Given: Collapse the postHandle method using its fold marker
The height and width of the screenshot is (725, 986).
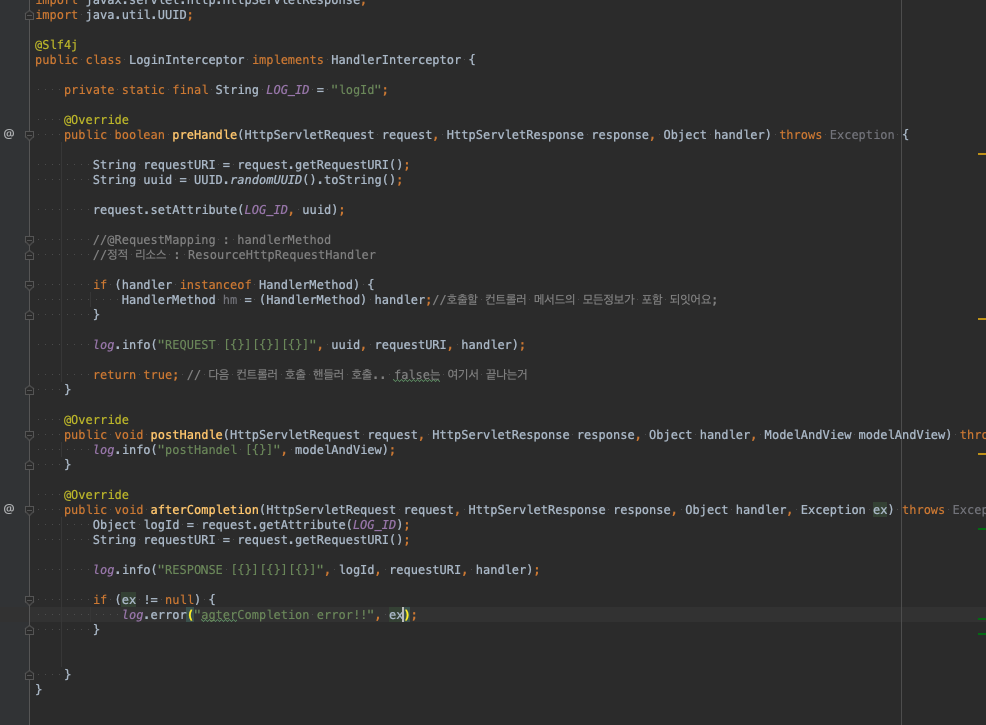Looking at the screenshot, I should [29, 434].
